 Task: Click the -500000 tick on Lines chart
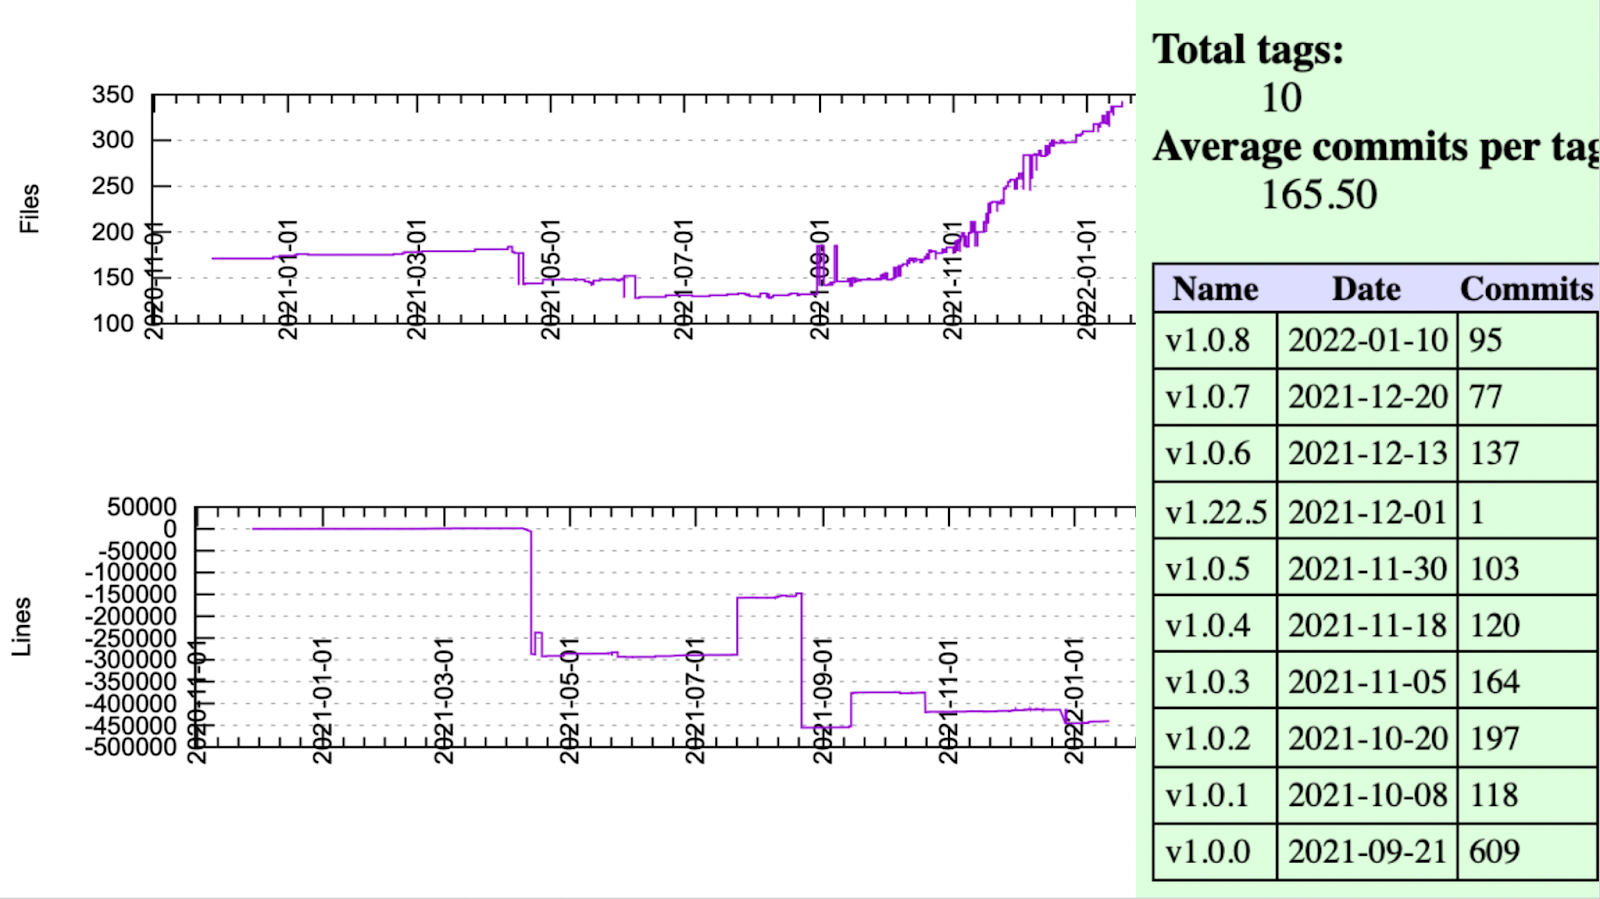(x=131, y=747)
